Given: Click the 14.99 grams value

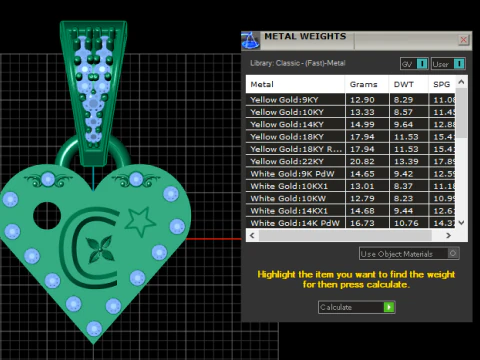Looking at the screenshot, I should [362, 124].
